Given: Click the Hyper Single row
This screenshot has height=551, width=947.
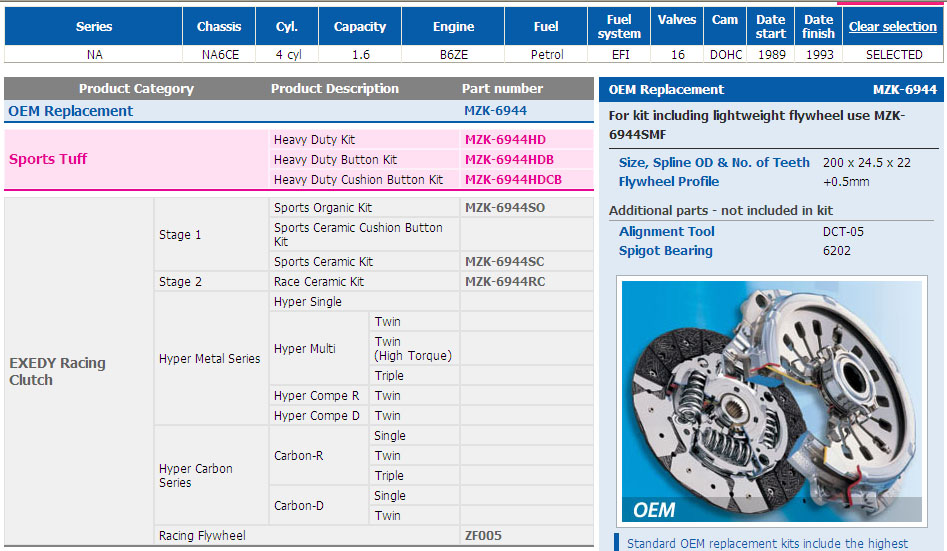Looking at the screenshot, I should (364, 301).
